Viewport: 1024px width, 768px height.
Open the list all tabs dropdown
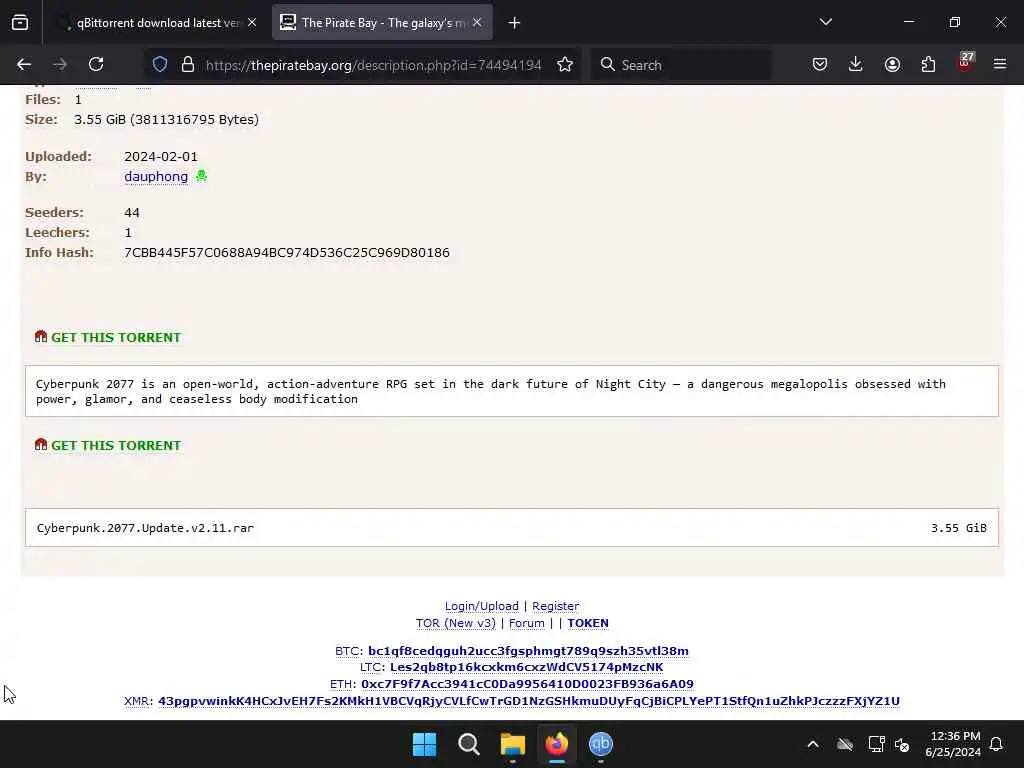point(825,22)
